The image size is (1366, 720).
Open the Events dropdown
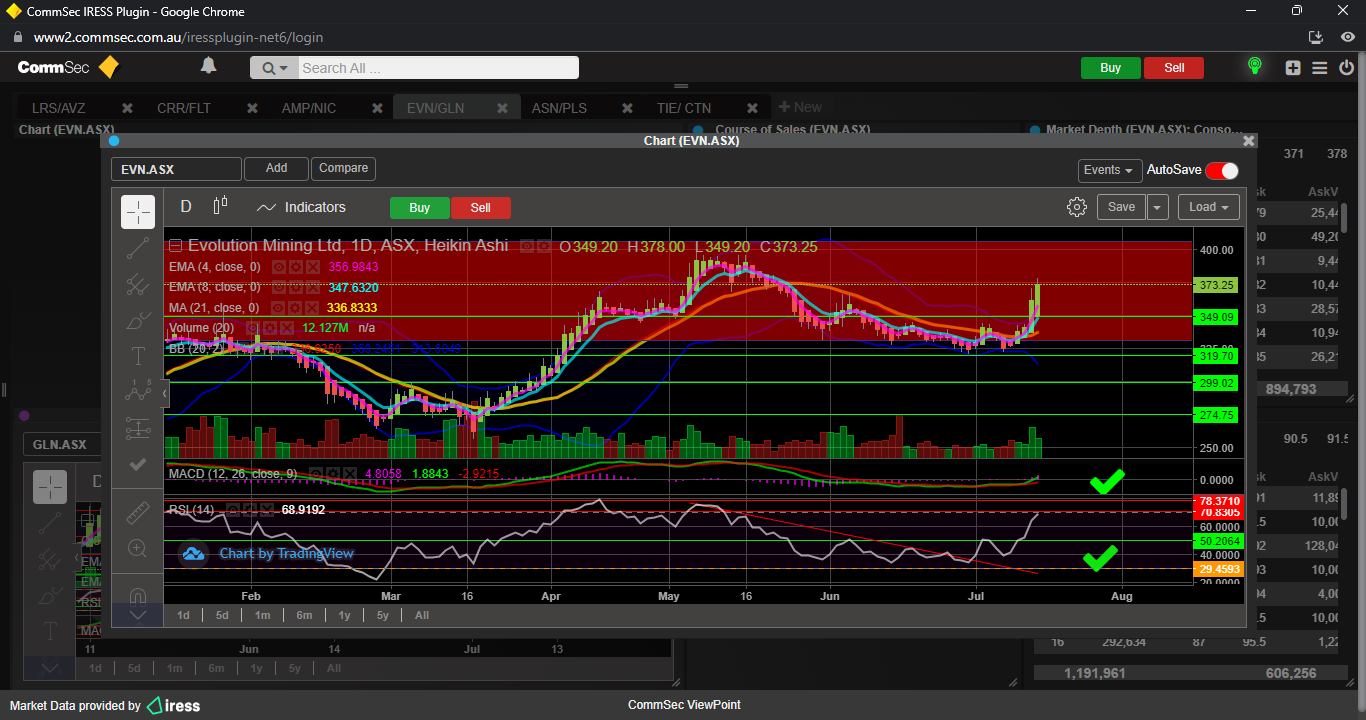click(x=1109, y=170)
